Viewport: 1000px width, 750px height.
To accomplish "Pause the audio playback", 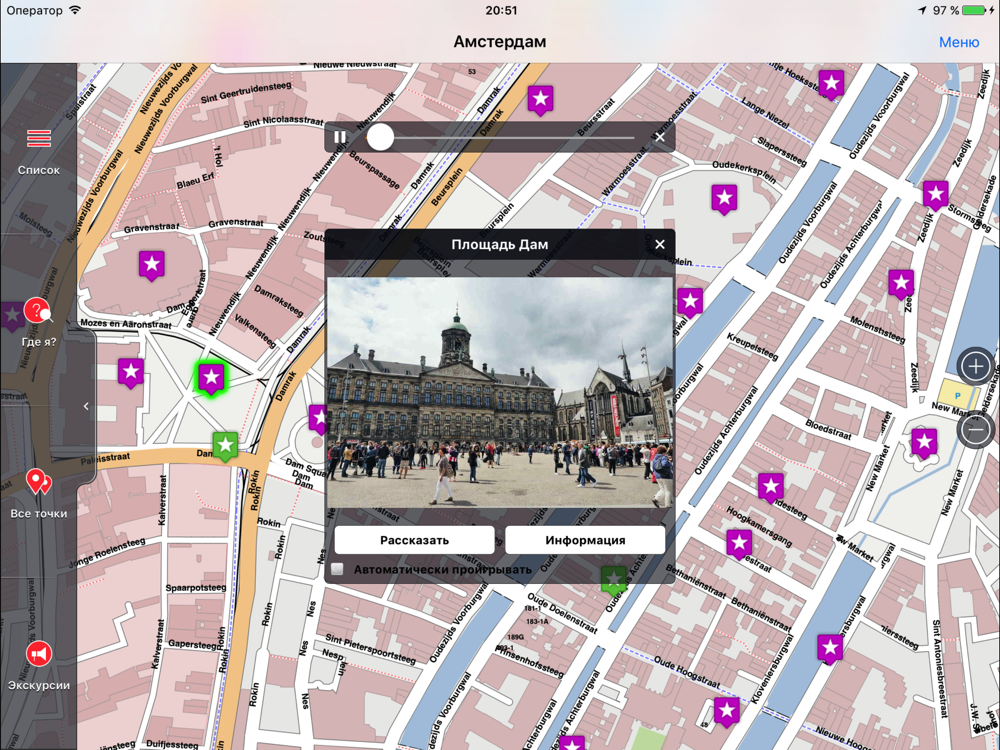I will [x=340, y=137].
